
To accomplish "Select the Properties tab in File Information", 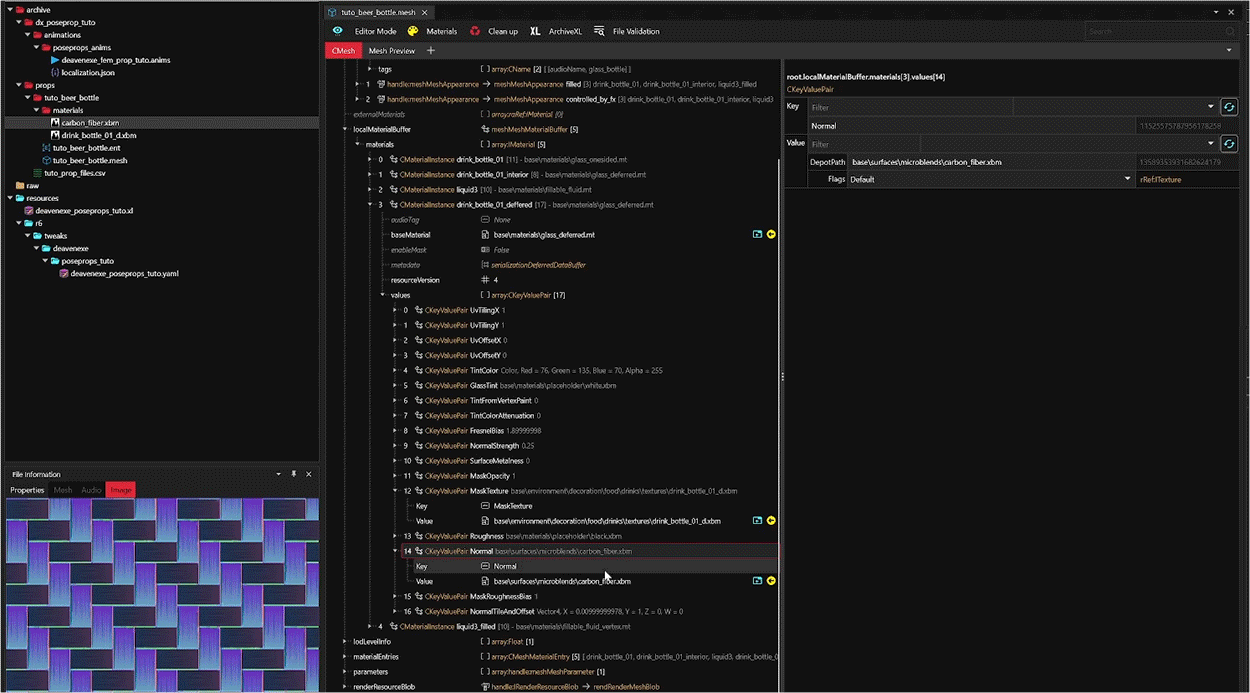I will tap(27, 490).
